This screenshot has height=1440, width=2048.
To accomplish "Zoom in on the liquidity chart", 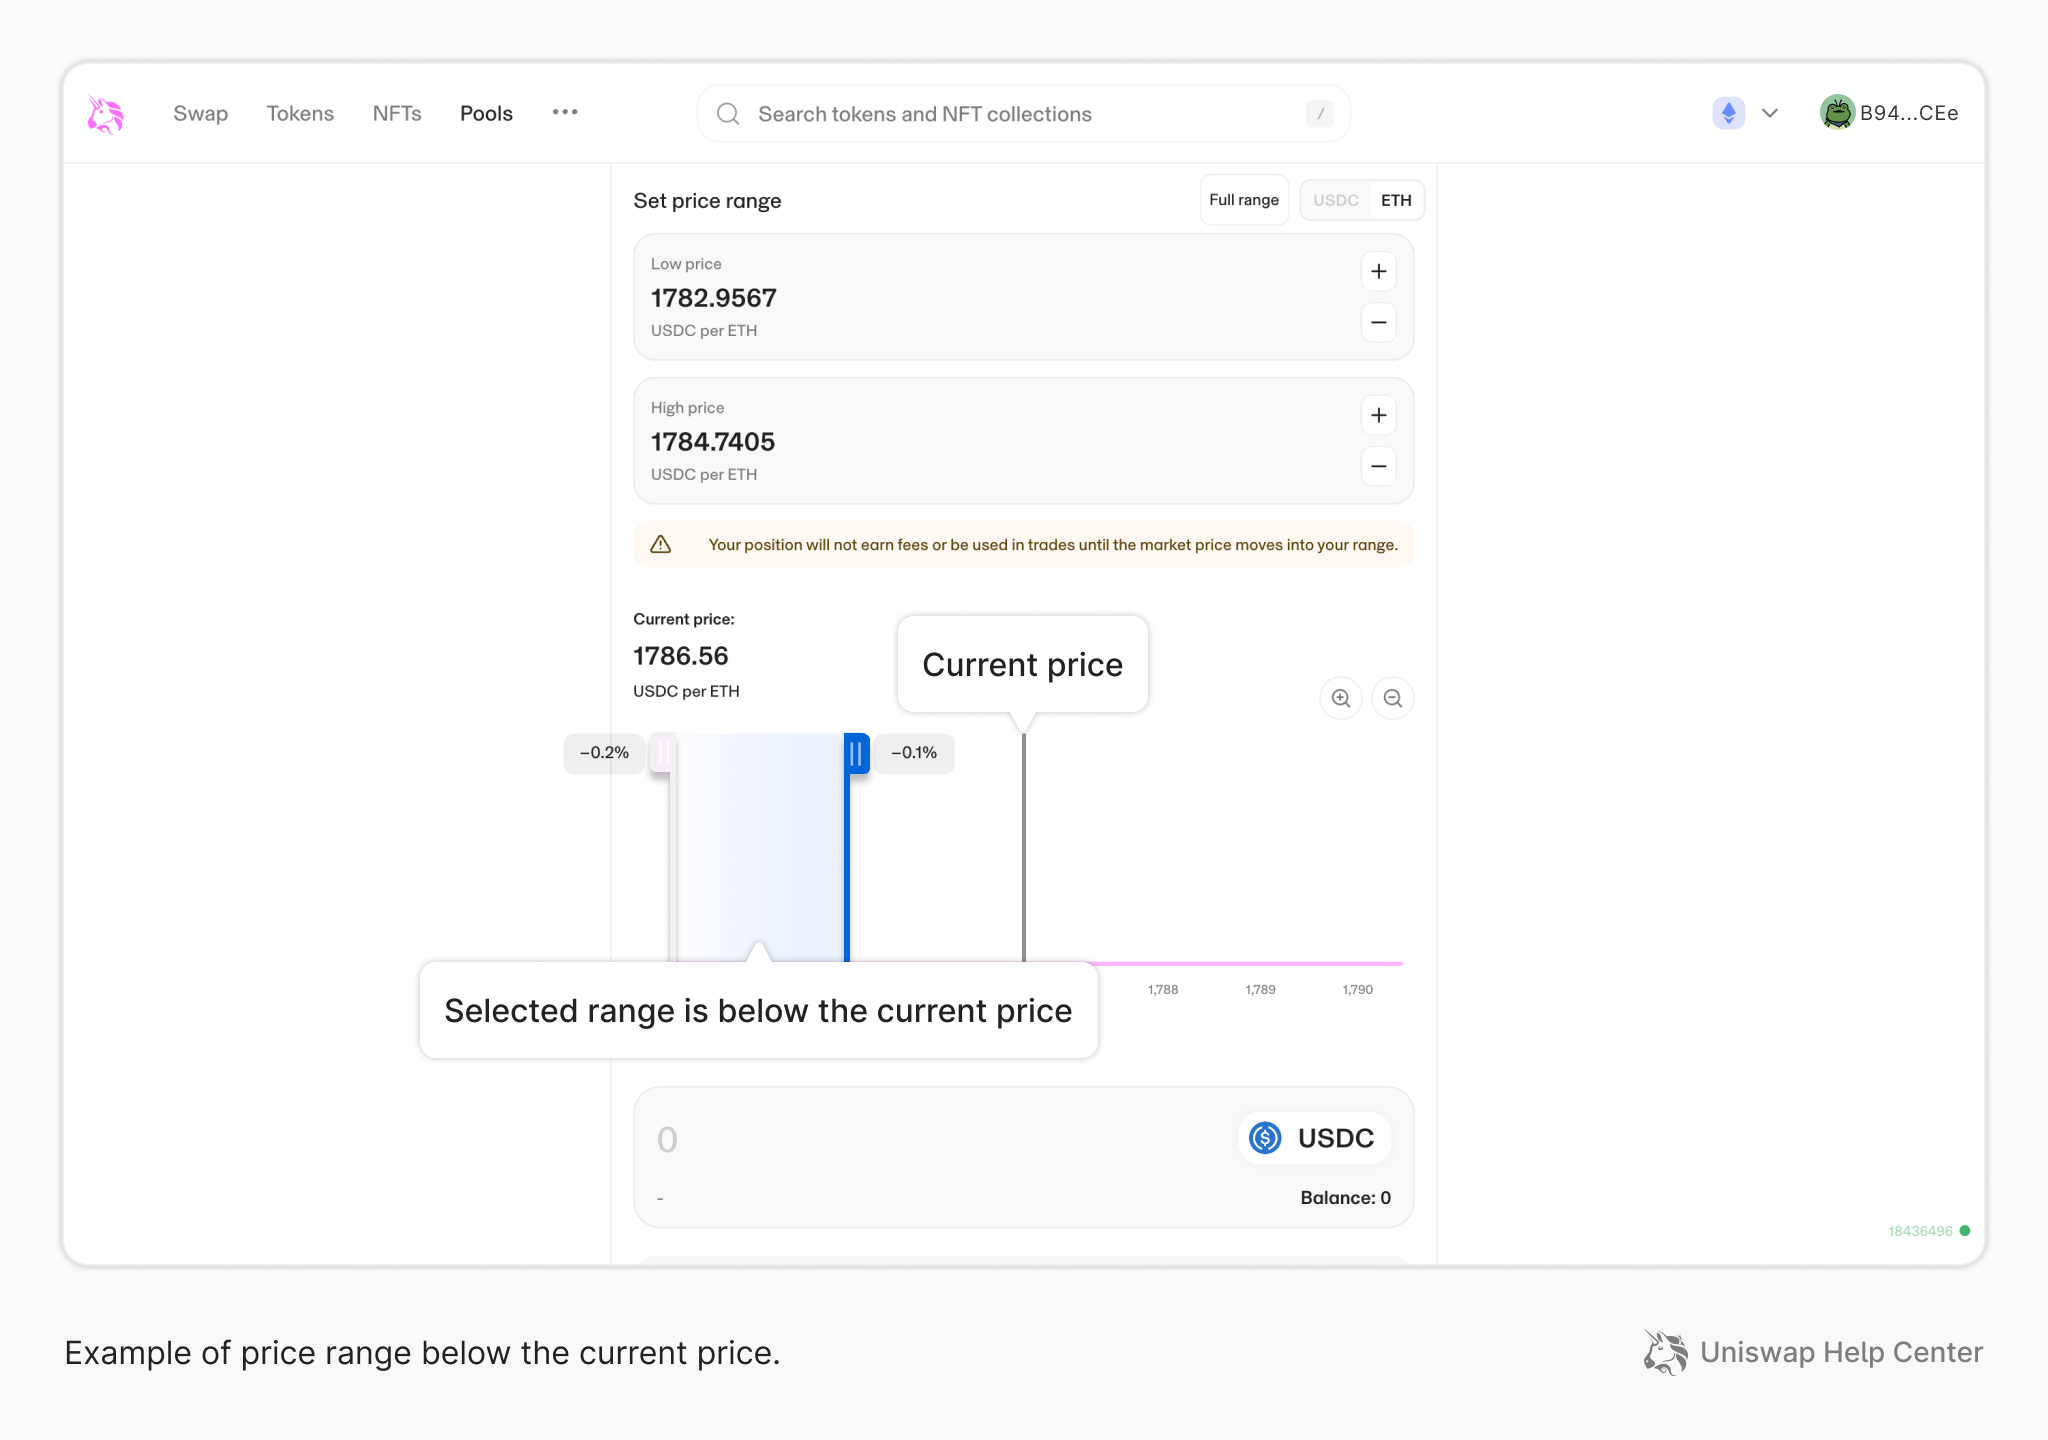I will [1341, 698].
